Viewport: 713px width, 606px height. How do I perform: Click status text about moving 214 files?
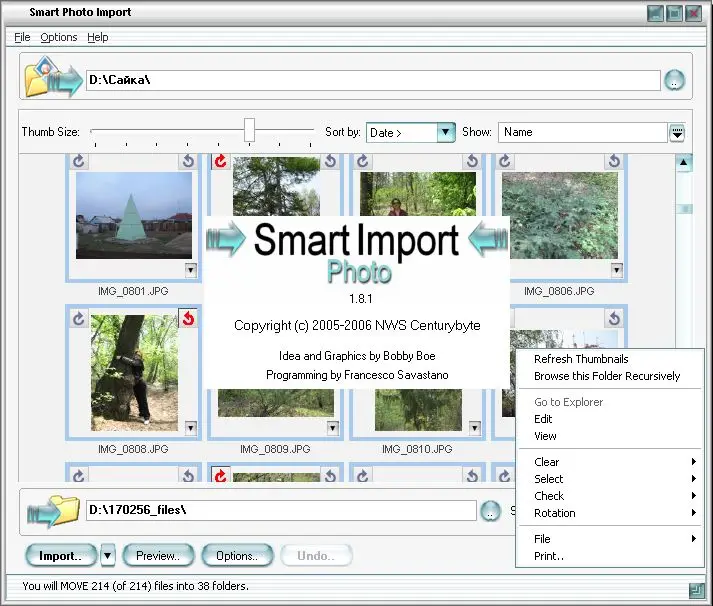pos(136,586)
